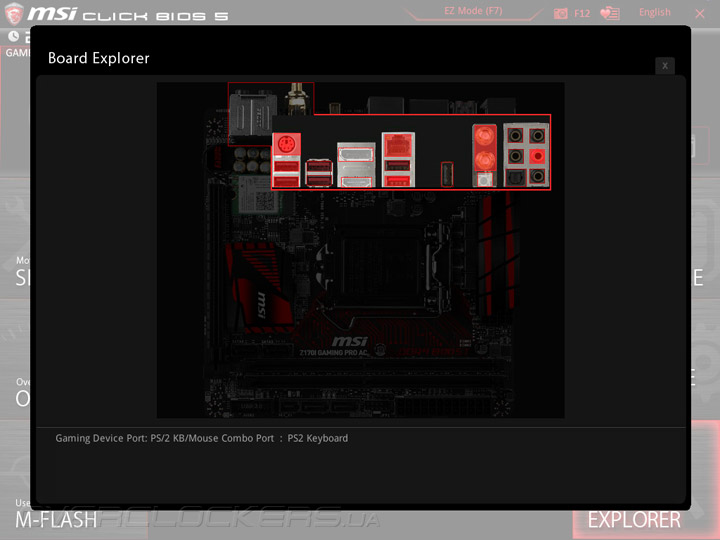Viewport: 720px width, 540px height.
Task: Click the upper USB port below PS/2 port
Action: tap(287, 166)
